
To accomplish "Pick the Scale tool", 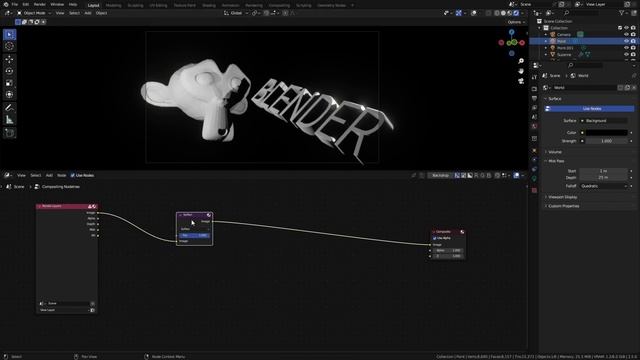I will [9, 83].
